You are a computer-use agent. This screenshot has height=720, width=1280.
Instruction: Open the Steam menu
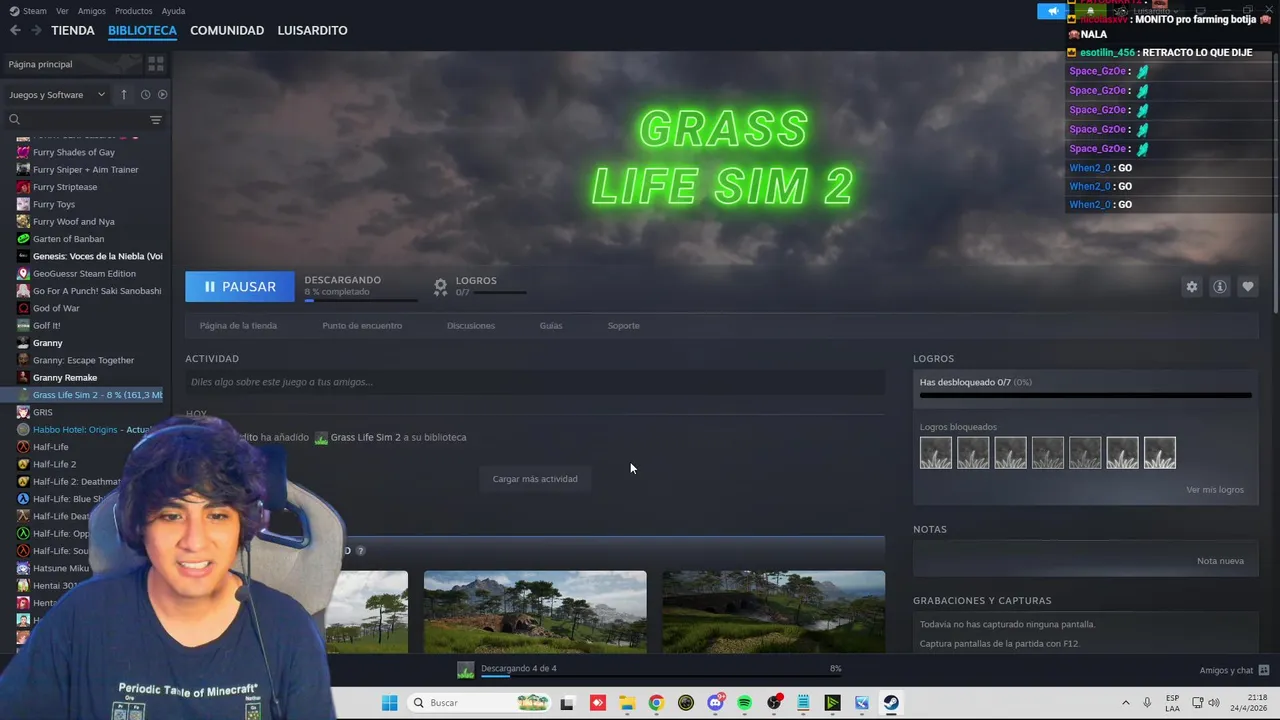click(x=35, y=11)
